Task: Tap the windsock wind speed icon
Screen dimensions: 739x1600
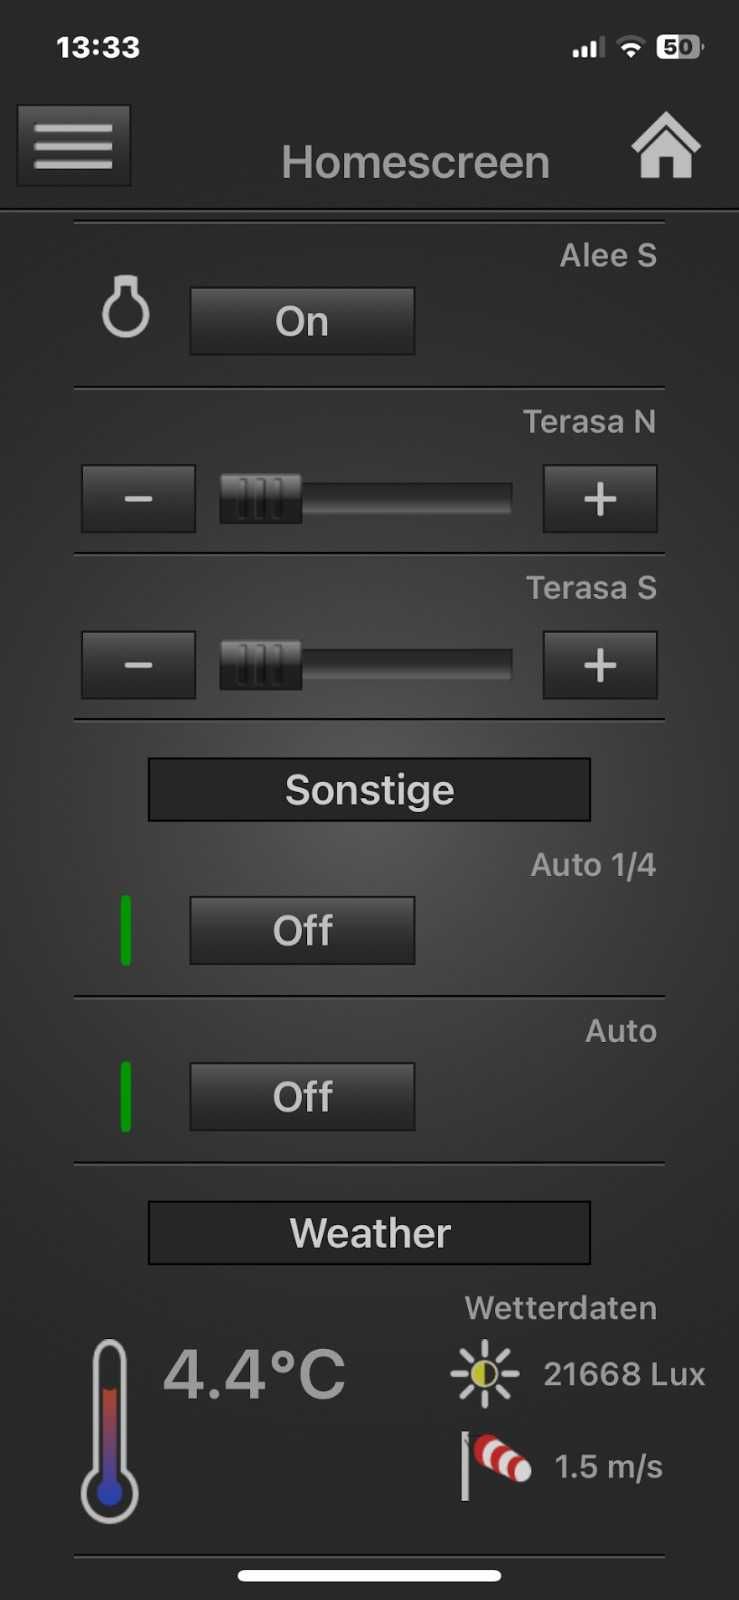Action: tap(496, 1464)
